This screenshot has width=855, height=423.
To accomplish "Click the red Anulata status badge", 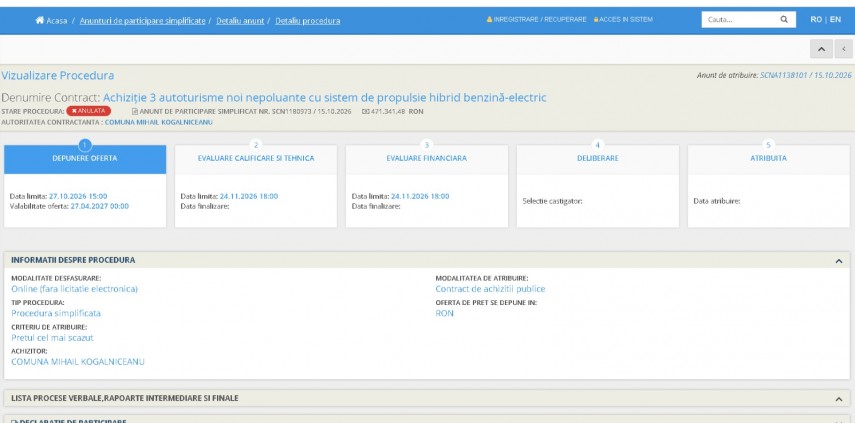I will coord(88,111).
